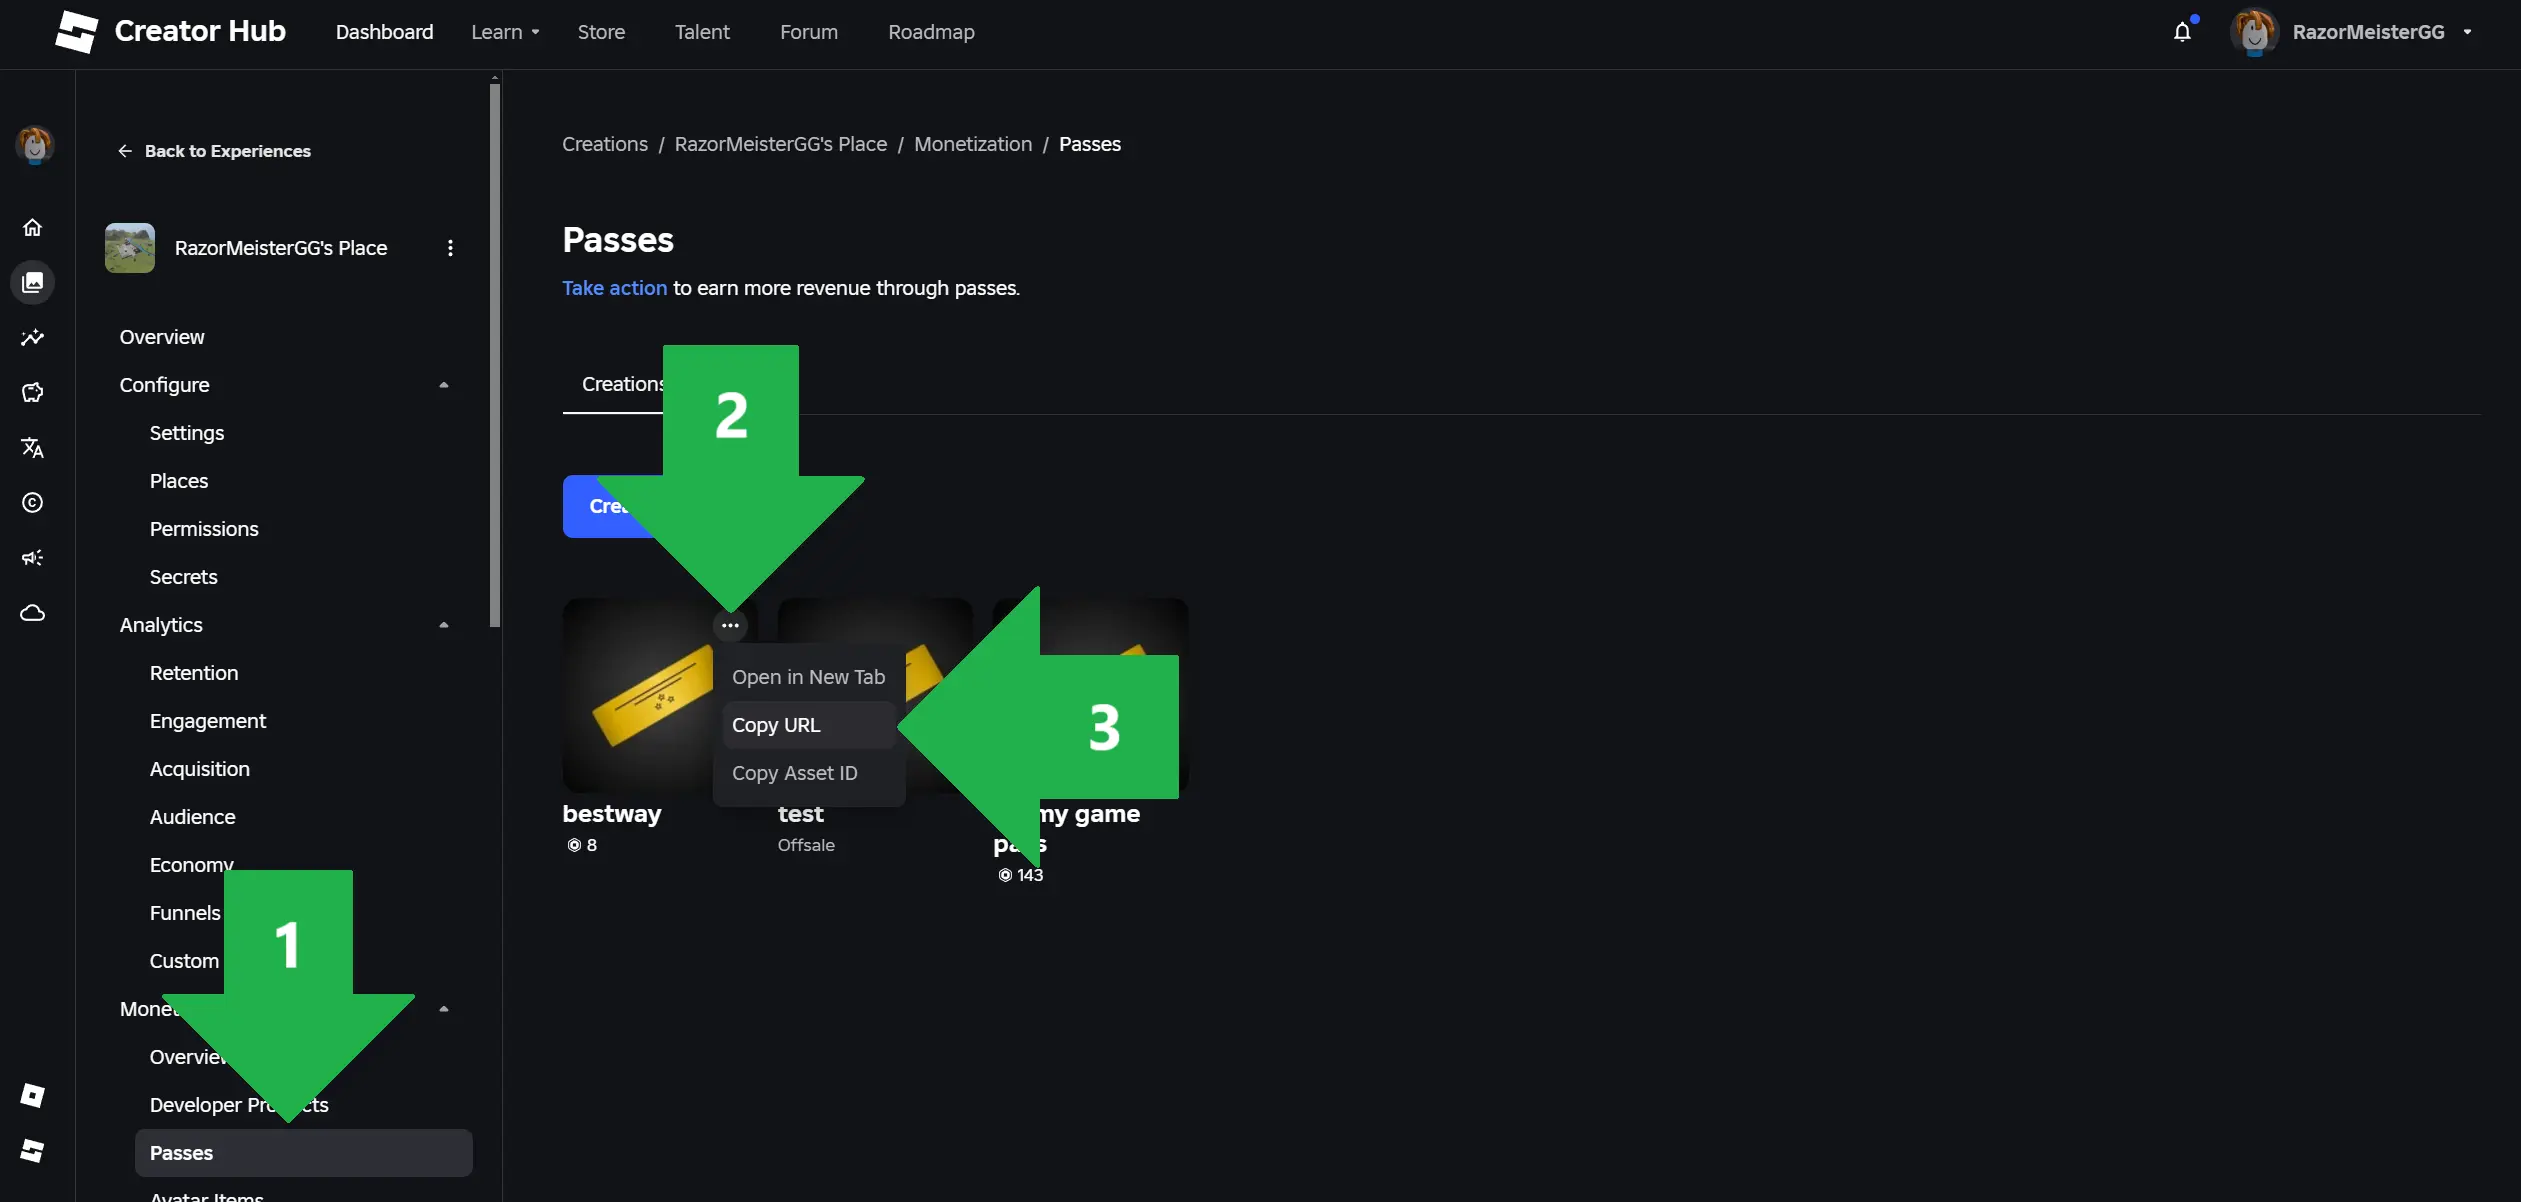
Task: Click Creations in the breadcrumb
Action: click(x=605, y=144)
